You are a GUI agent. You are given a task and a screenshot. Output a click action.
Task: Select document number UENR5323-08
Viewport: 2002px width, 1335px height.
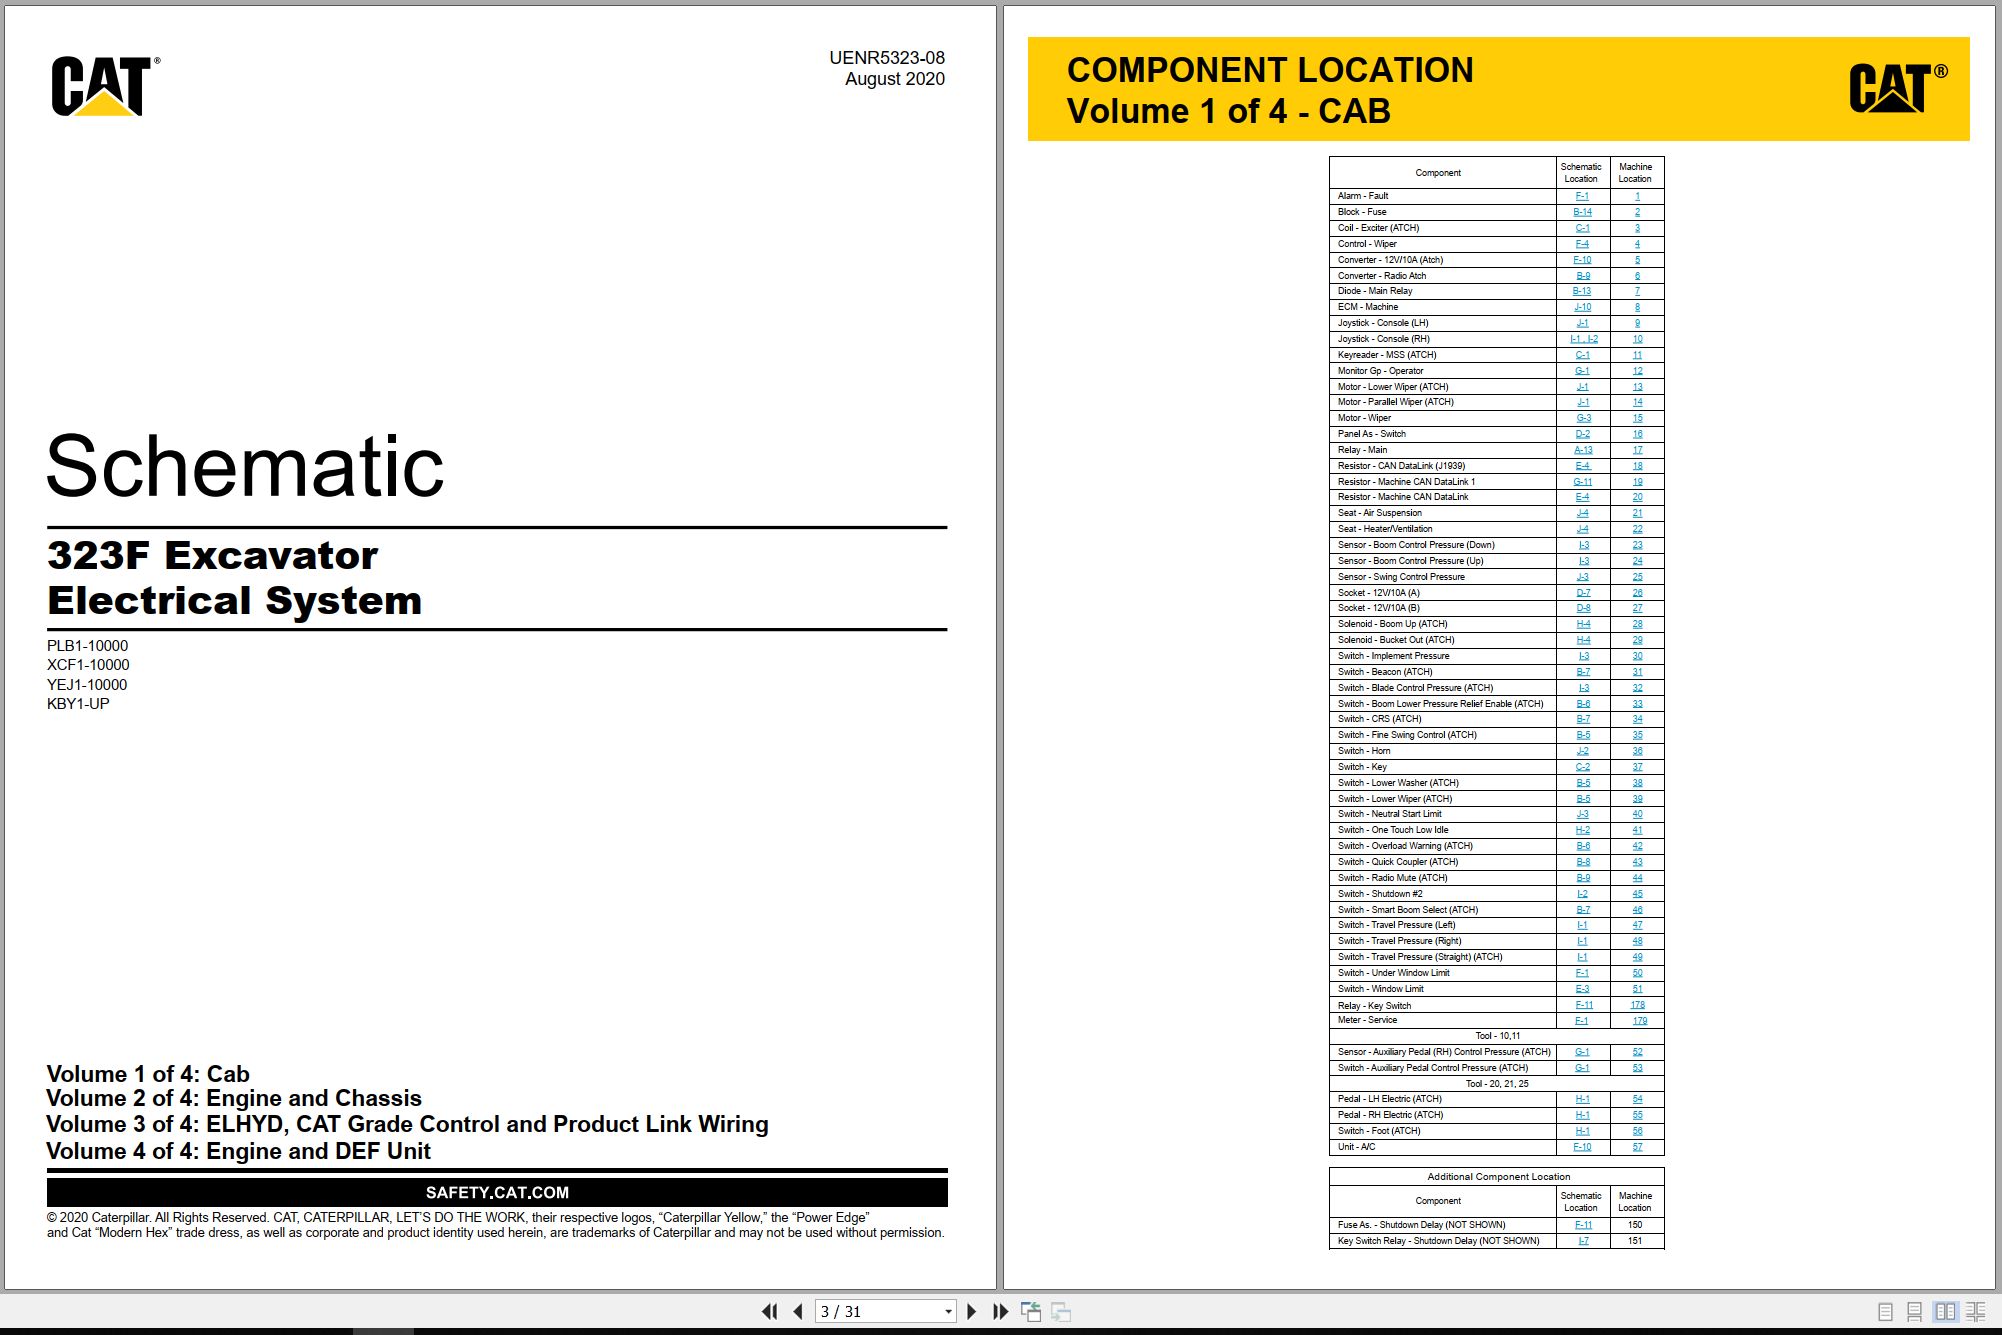coord(887,58)
